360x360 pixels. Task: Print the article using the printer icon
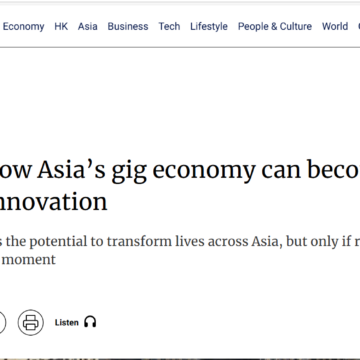(x=31, y=322)
